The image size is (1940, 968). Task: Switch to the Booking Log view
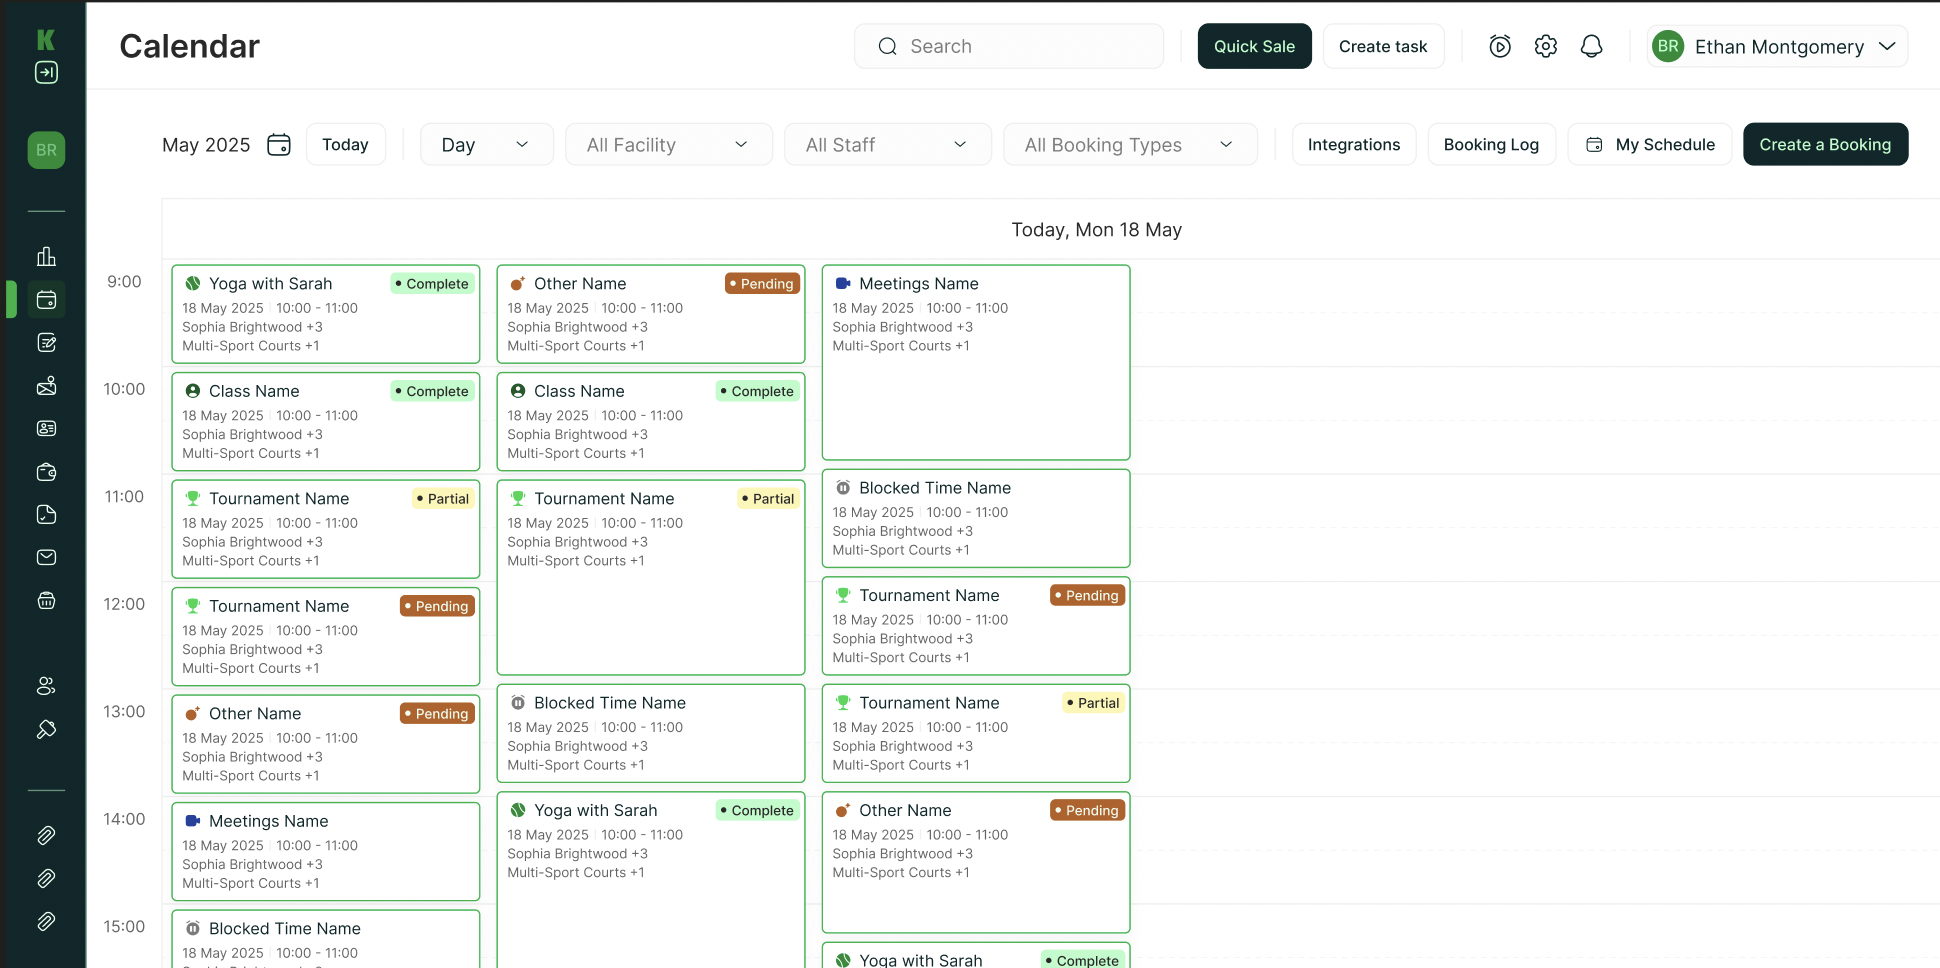coord(1491,144)
